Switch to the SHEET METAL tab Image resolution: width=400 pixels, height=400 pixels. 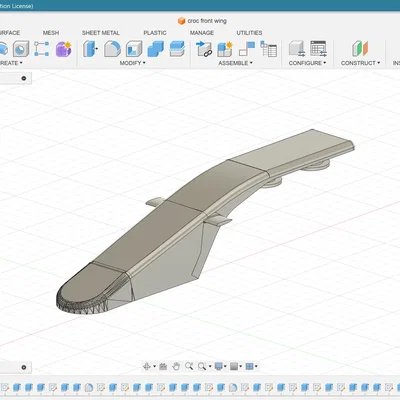point(101,33)
